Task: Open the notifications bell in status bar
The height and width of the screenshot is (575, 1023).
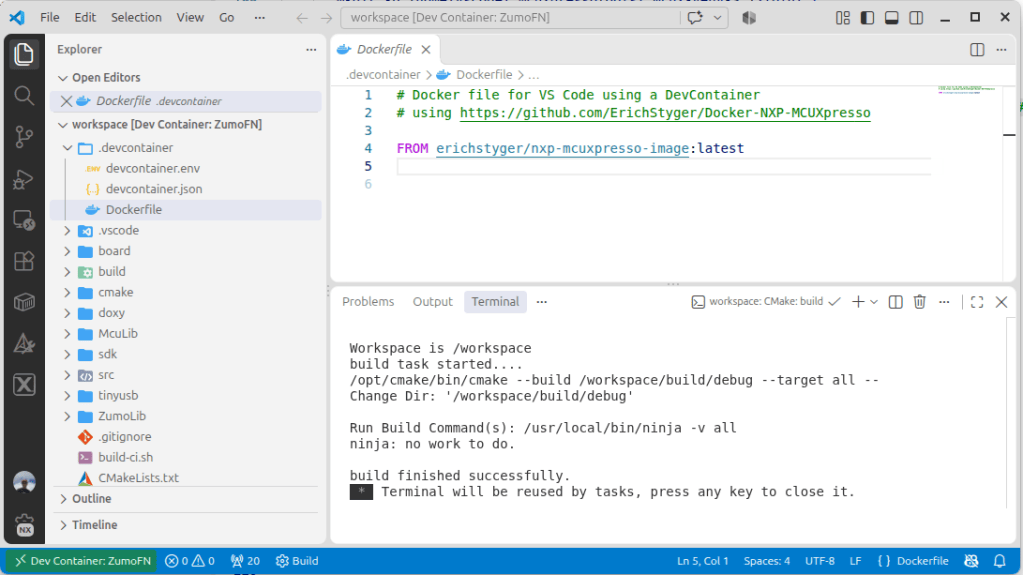Action: click(x=1000, y=561)
